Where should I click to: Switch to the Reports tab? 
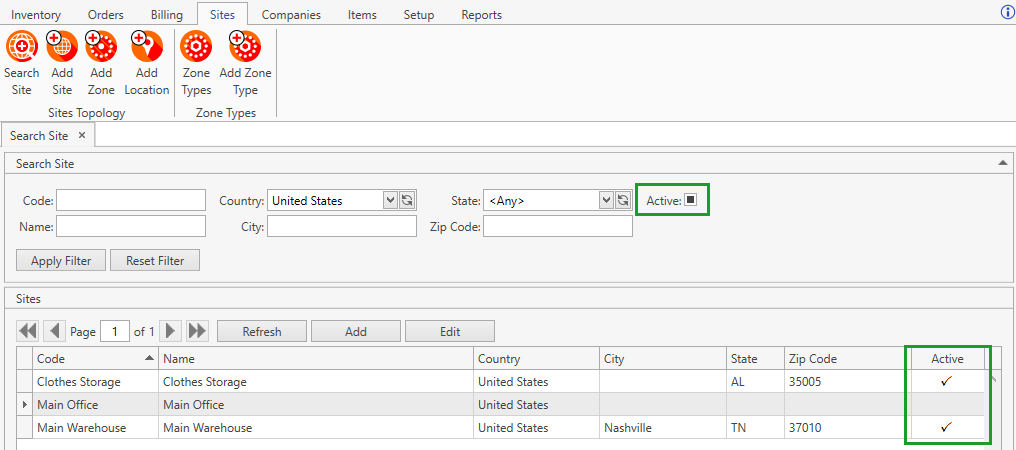coord(481,14)
